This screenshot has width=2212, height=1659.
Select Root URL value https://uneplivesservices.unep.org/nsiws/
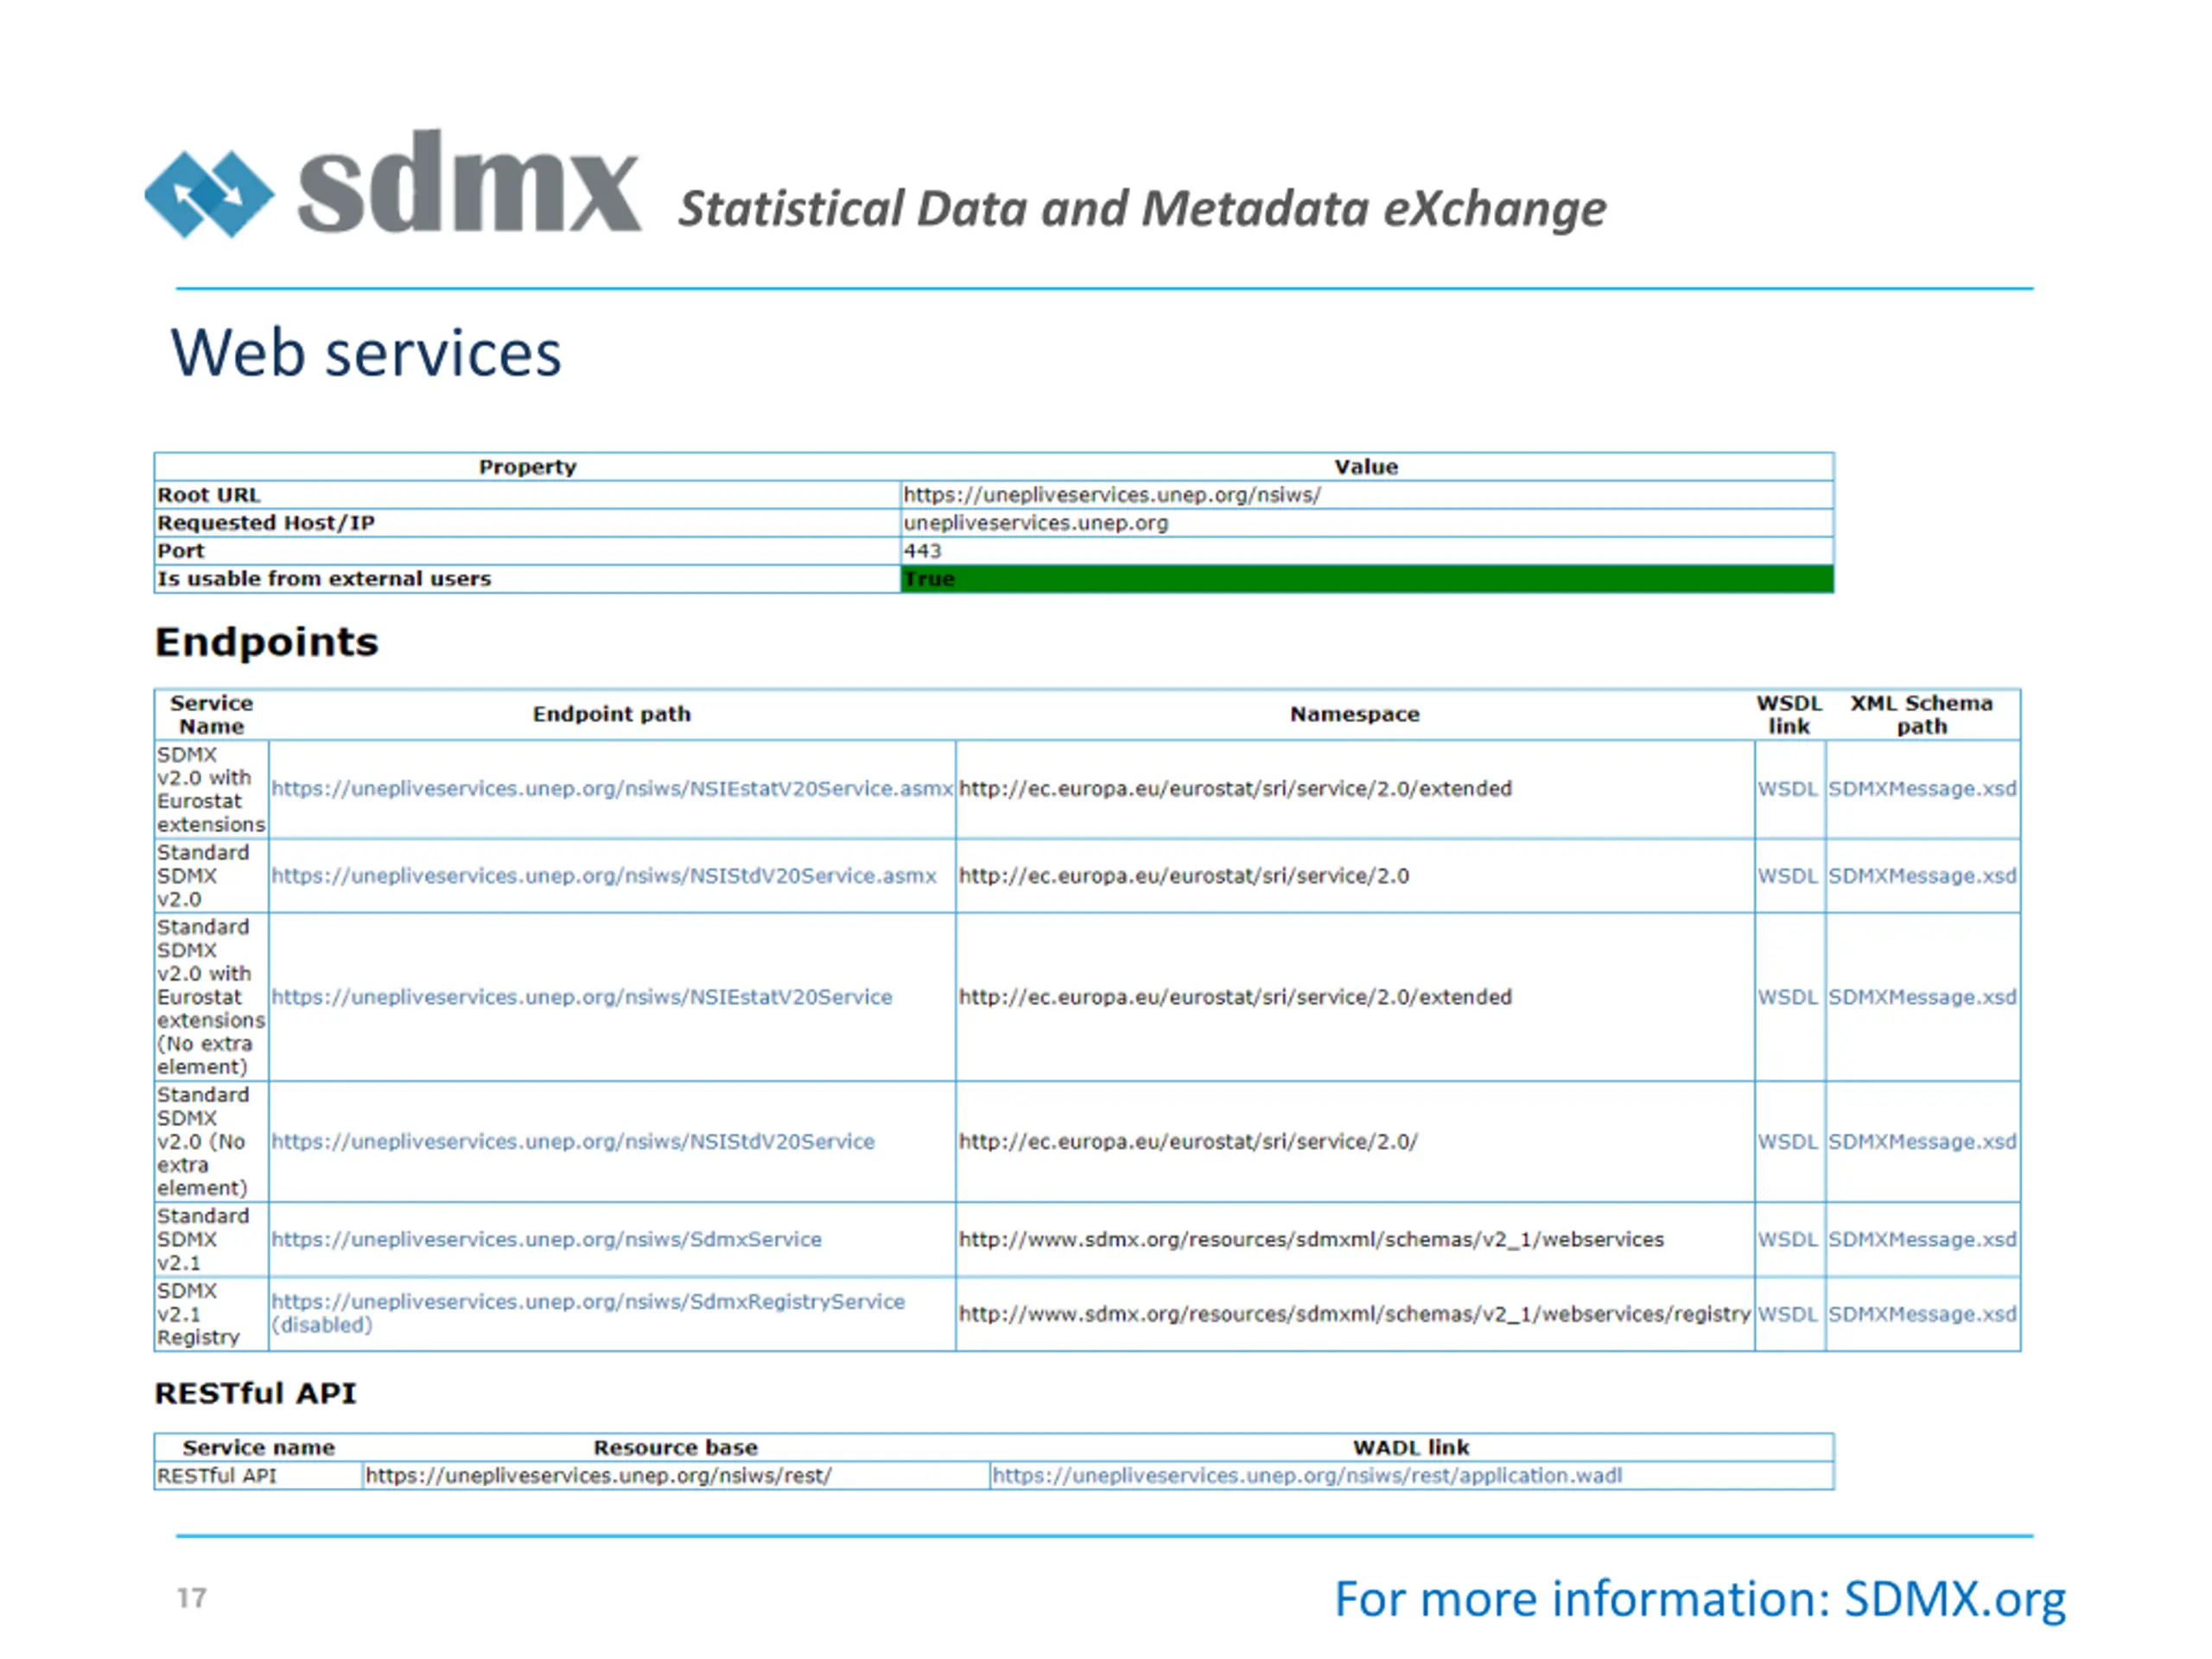(1112, 495)
